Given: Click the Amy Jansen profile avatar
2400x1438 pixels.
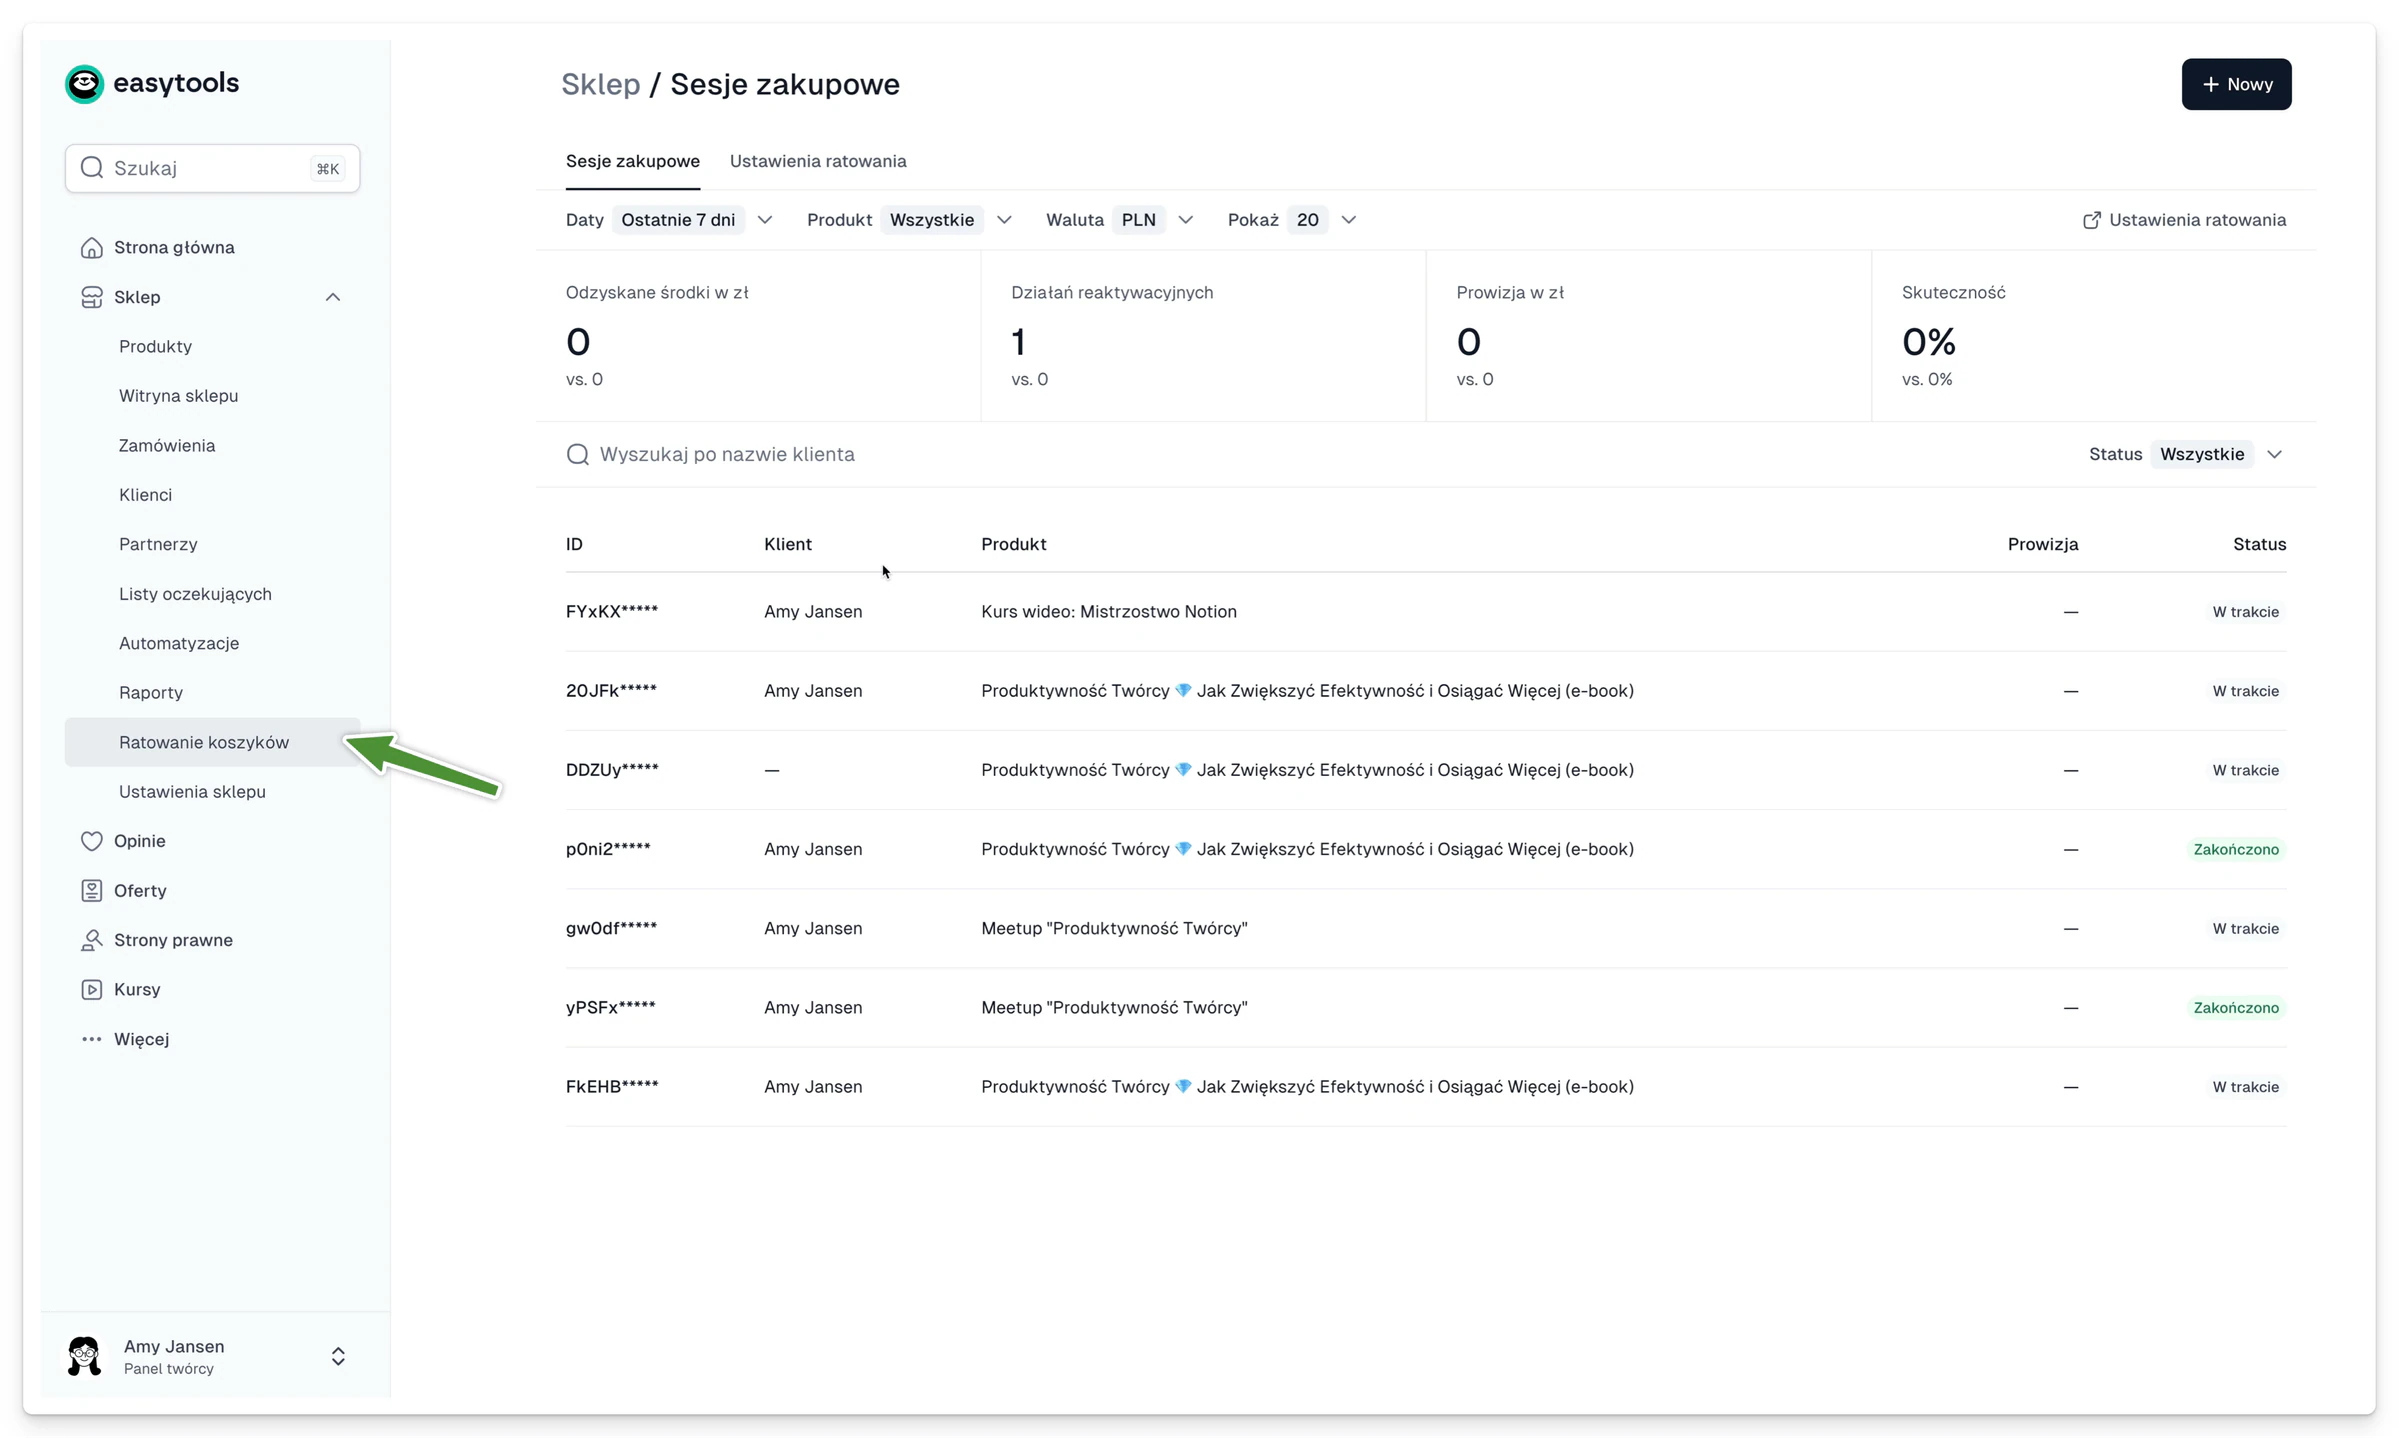Looking at the screenshot, I should pyautogui.click(x=84, y=1356).
